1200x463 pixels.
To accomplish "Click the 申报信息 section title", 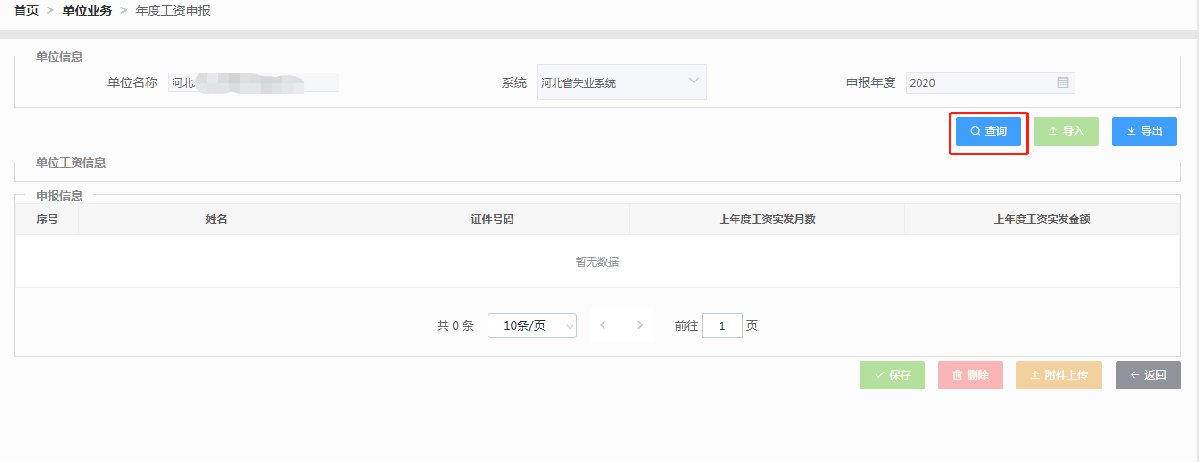I will coord(59,195).
